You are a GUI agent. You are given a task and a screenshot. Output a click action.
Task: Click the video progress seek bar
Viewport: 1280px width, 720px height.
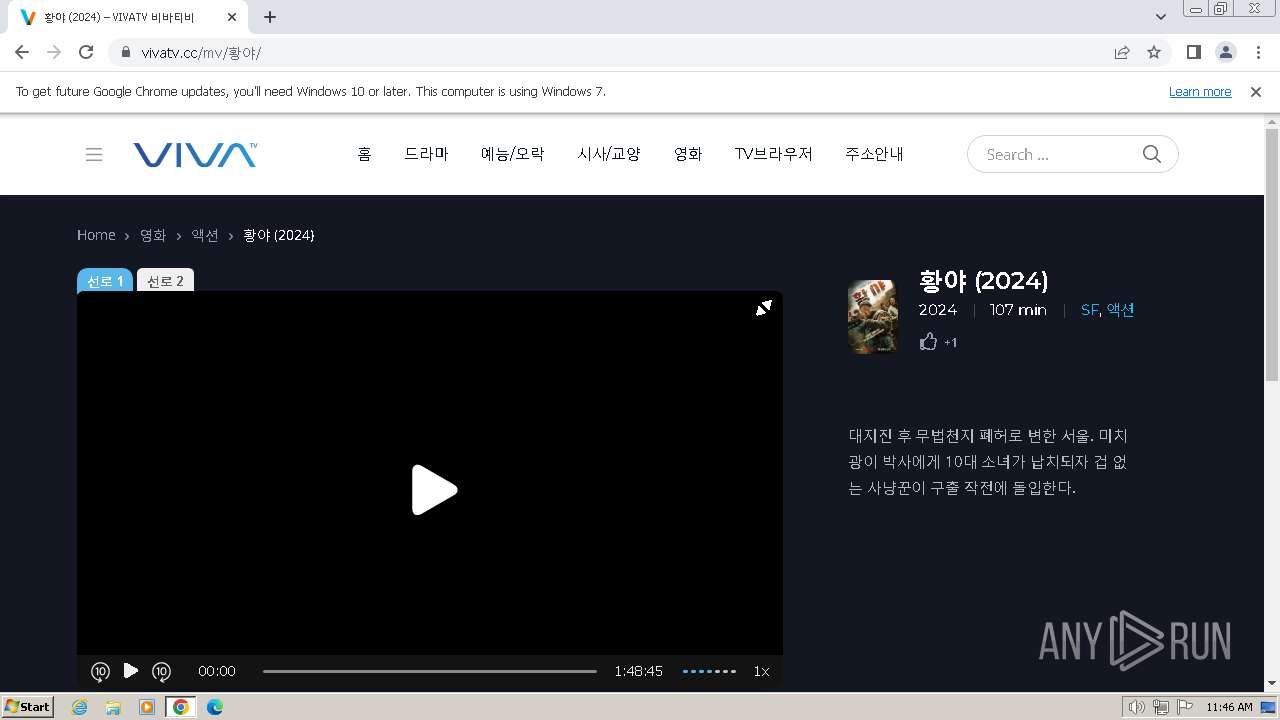430,671
